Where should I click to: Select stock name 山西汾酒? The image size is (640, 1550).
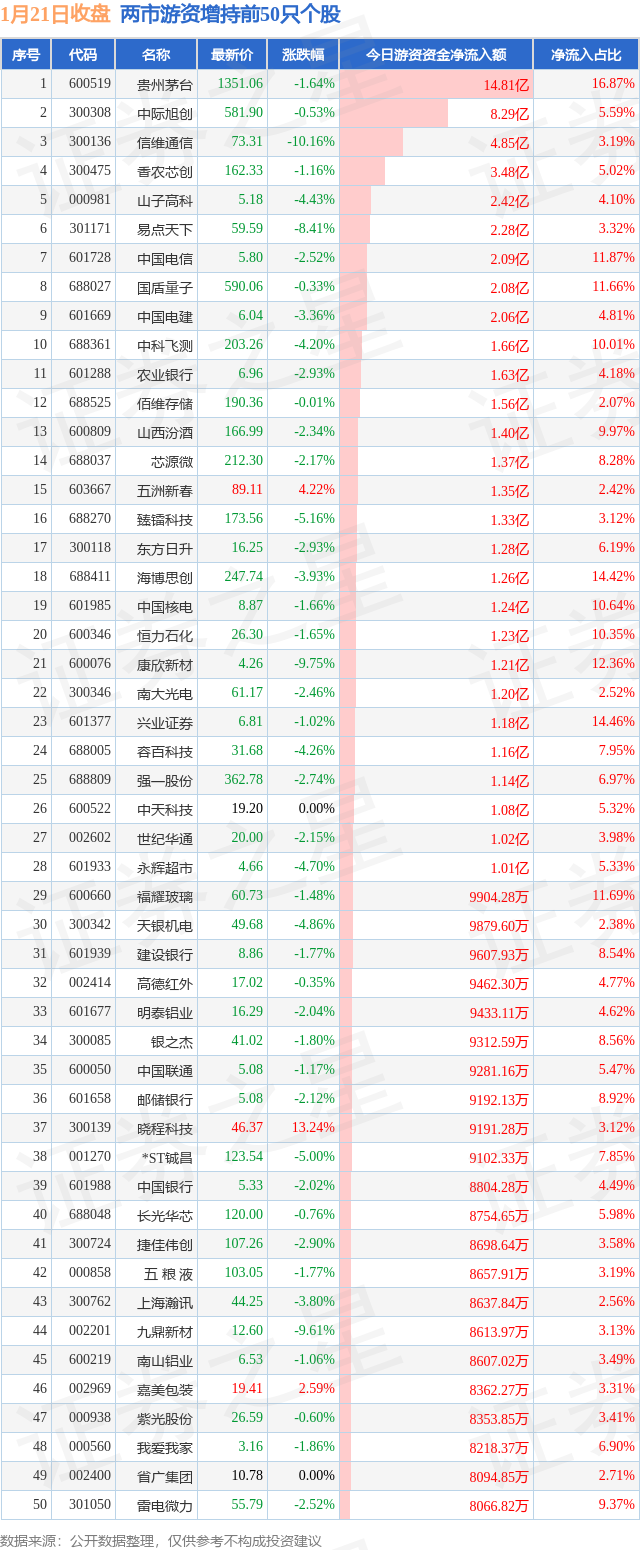(x=165, y=432)
